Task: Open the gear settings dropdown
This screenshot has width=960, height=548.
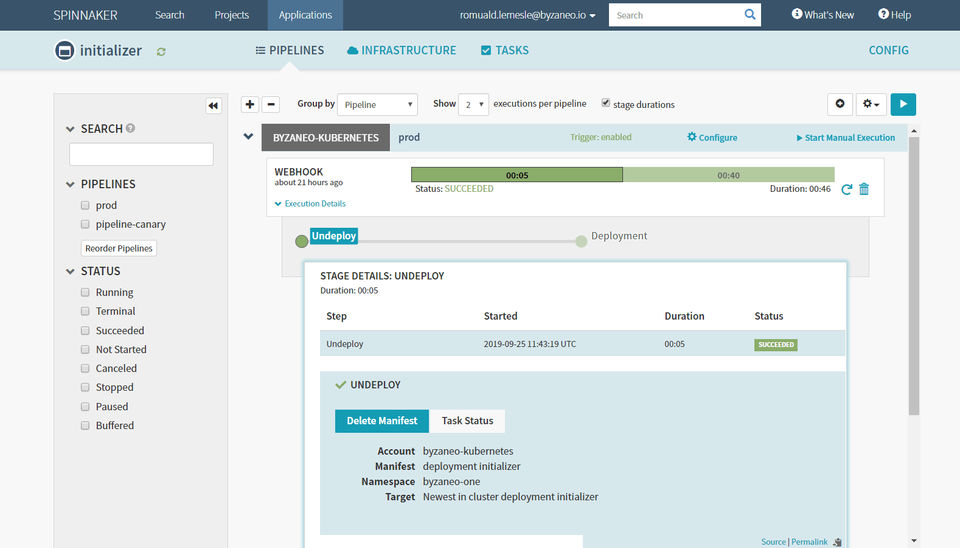Action: tap(871, 104)
